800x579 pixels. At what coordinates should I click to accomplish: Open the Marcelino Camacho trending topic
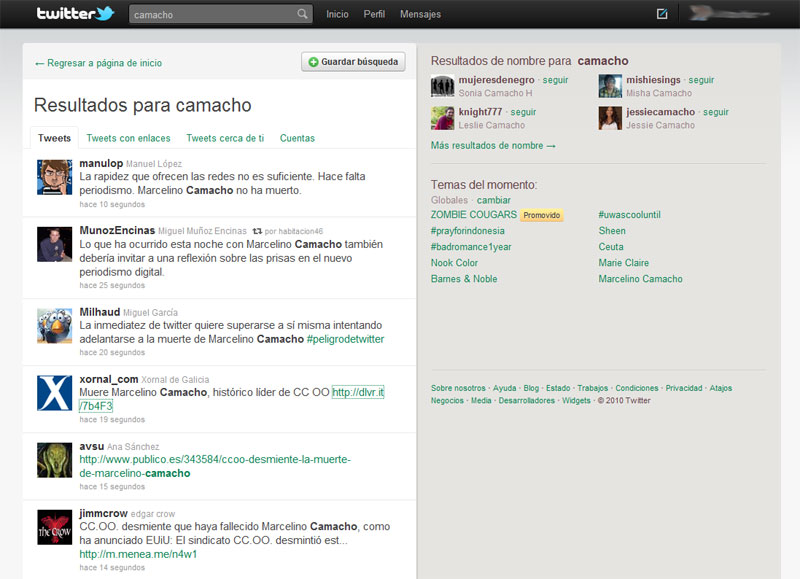(x=640, y=279)
